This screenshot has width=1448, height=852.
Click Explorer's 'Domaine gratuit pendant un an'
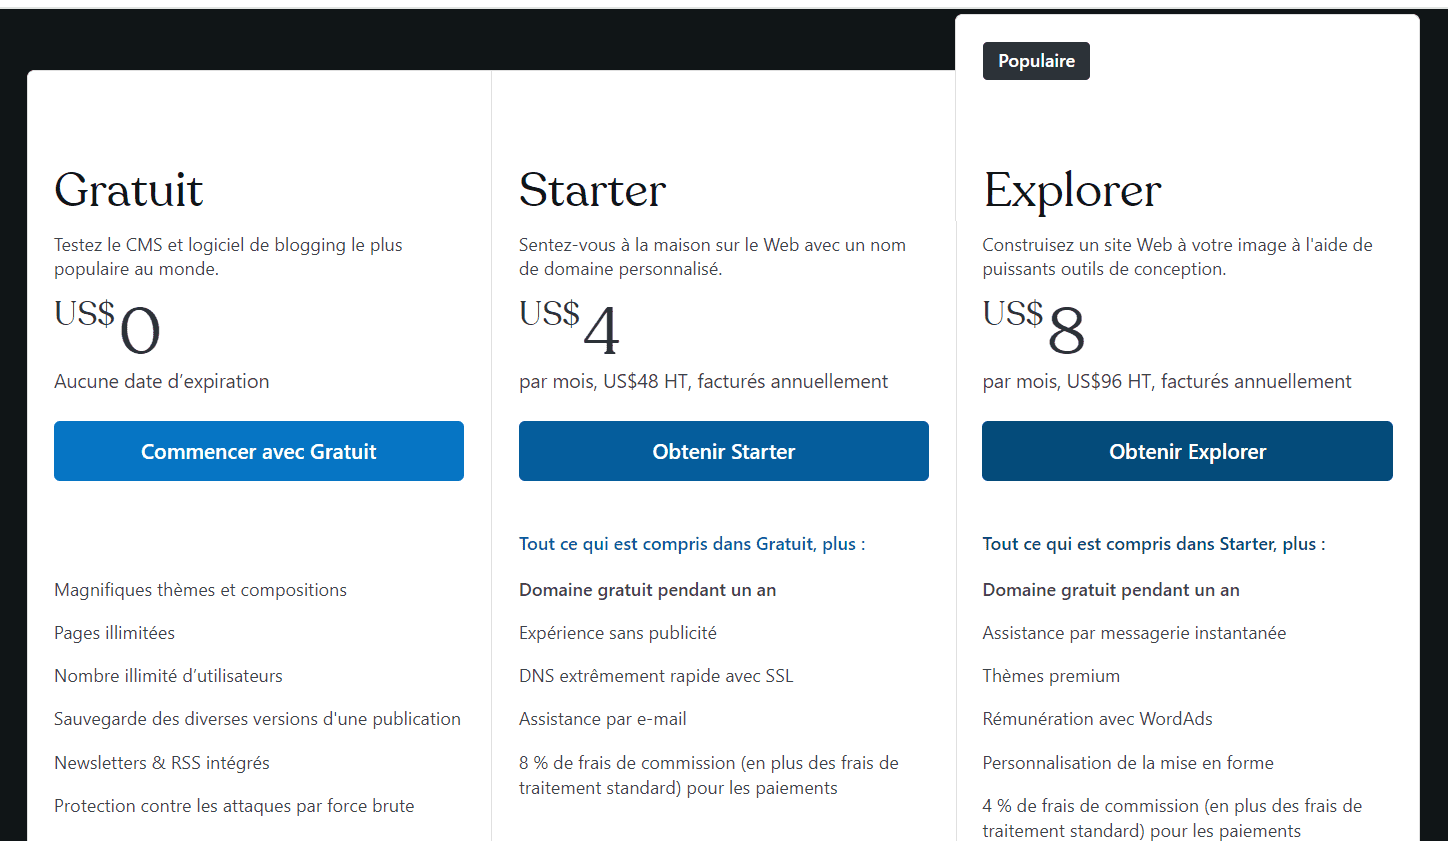[x=1111, y=590]
